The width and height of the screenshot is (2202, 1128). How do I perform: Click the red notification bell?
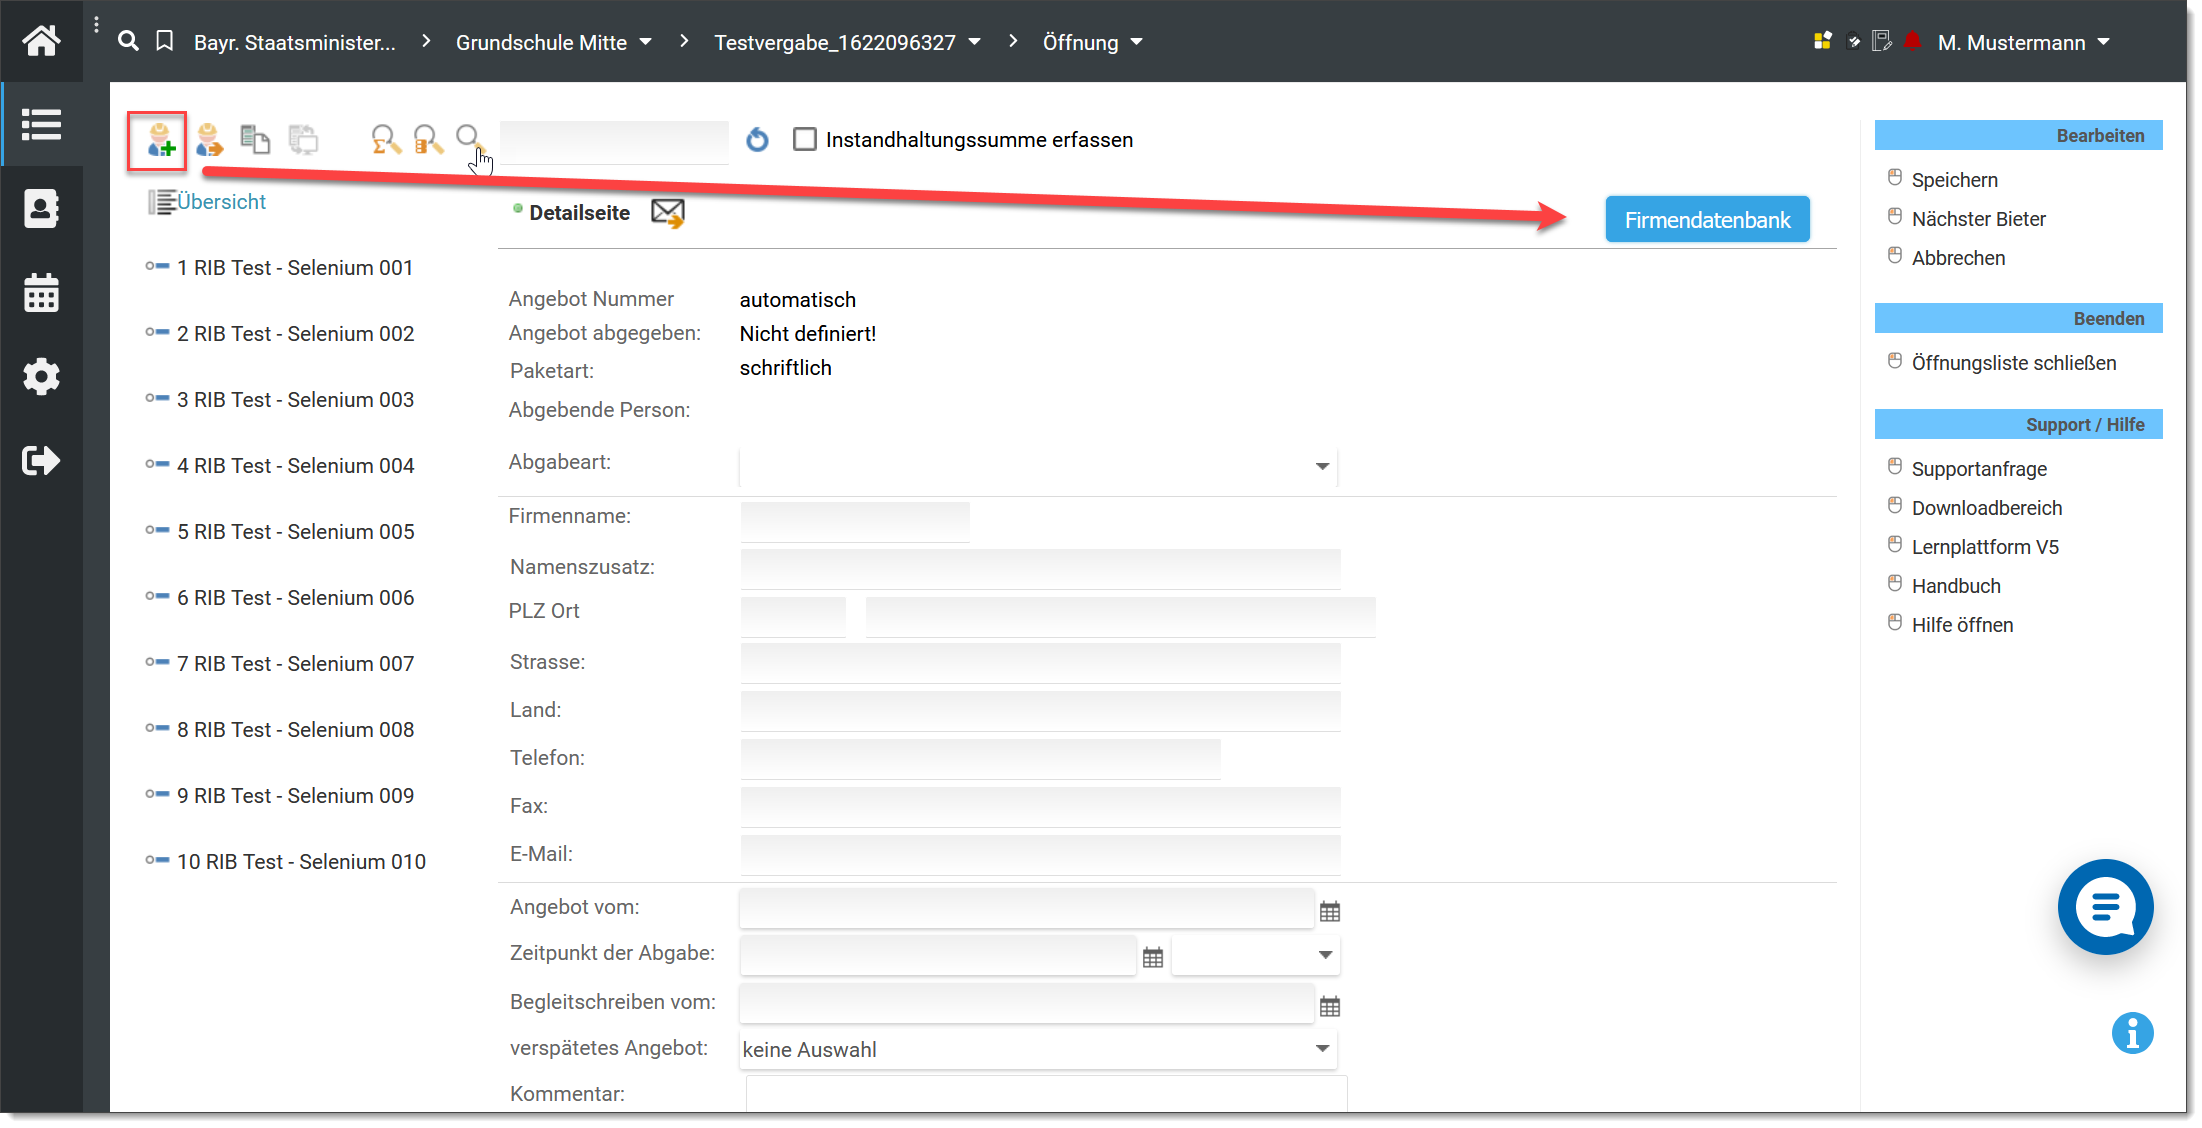pyautogui.click(x=1913, y=41)
